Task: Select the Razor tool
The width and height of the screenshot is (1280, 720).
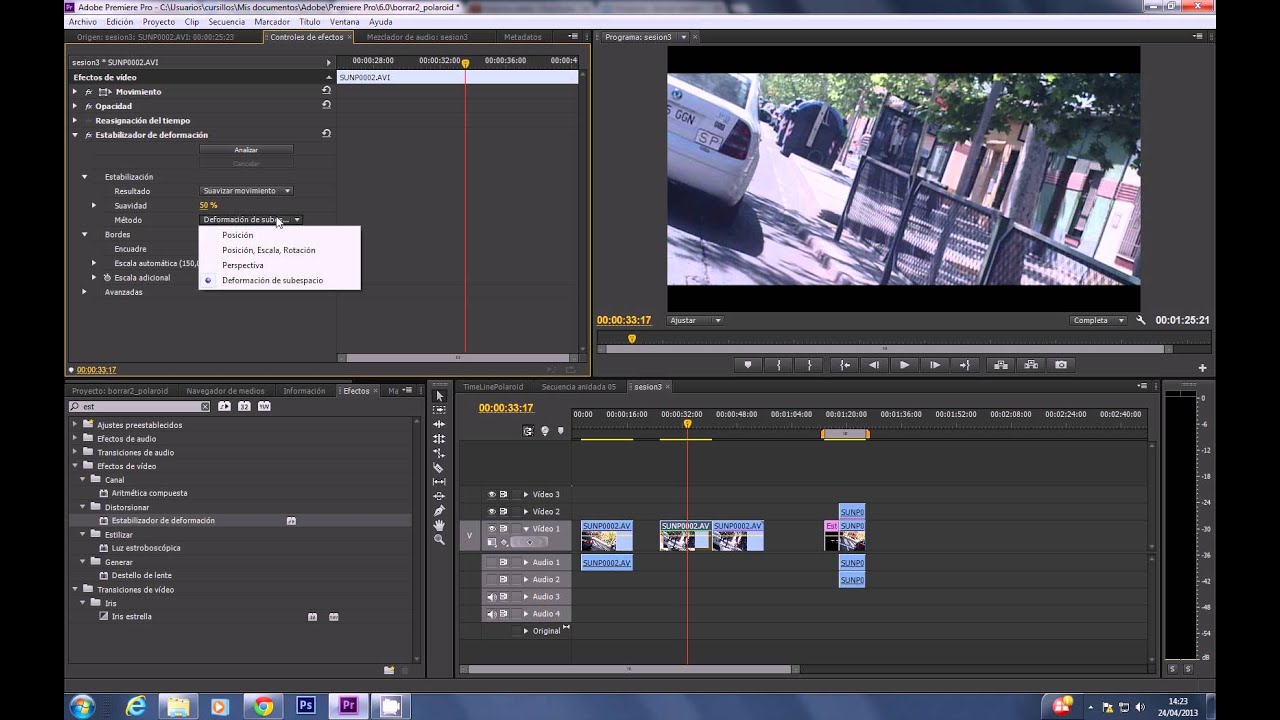Action: click(x=439, y=467)
